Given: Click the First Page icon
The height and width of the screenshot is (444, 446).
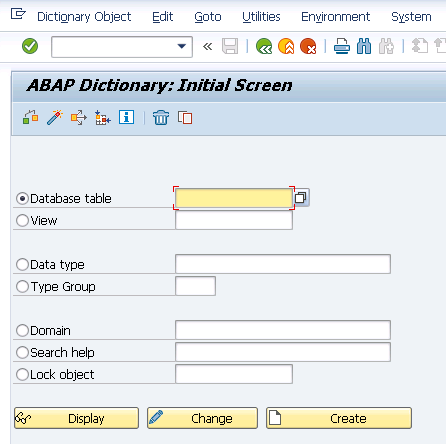Looking at the screenshot, I should (420, 46).
